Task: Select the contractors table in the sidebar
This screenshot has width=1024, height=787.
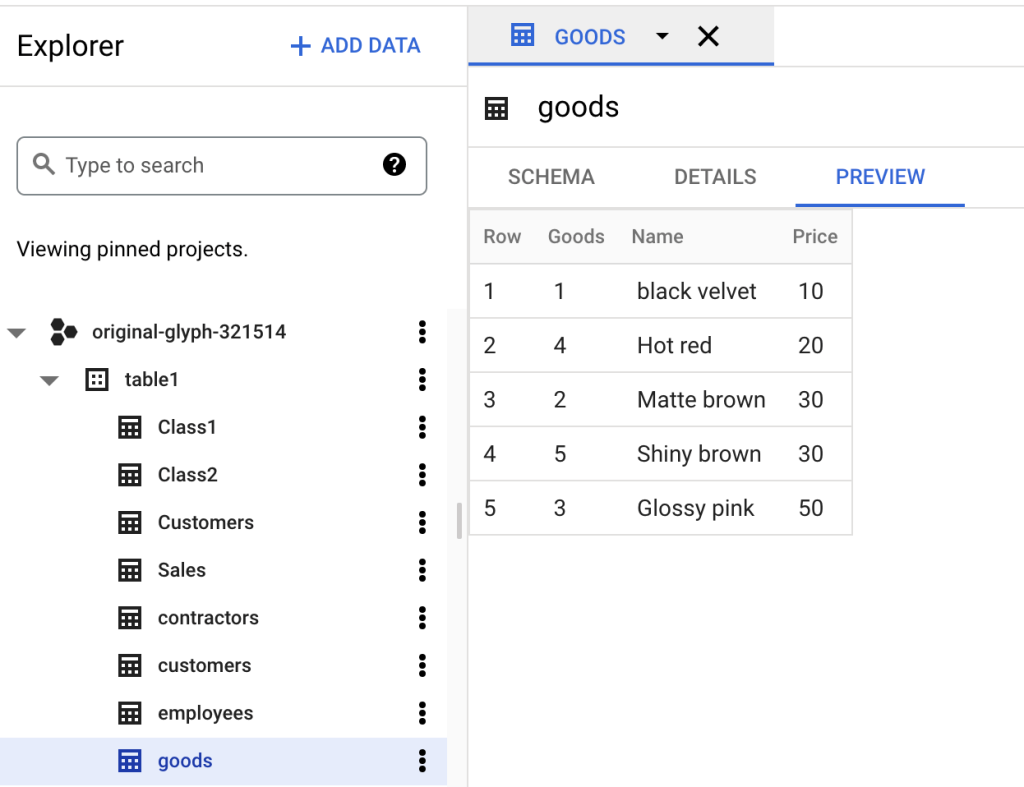Action: coord(209,617)
